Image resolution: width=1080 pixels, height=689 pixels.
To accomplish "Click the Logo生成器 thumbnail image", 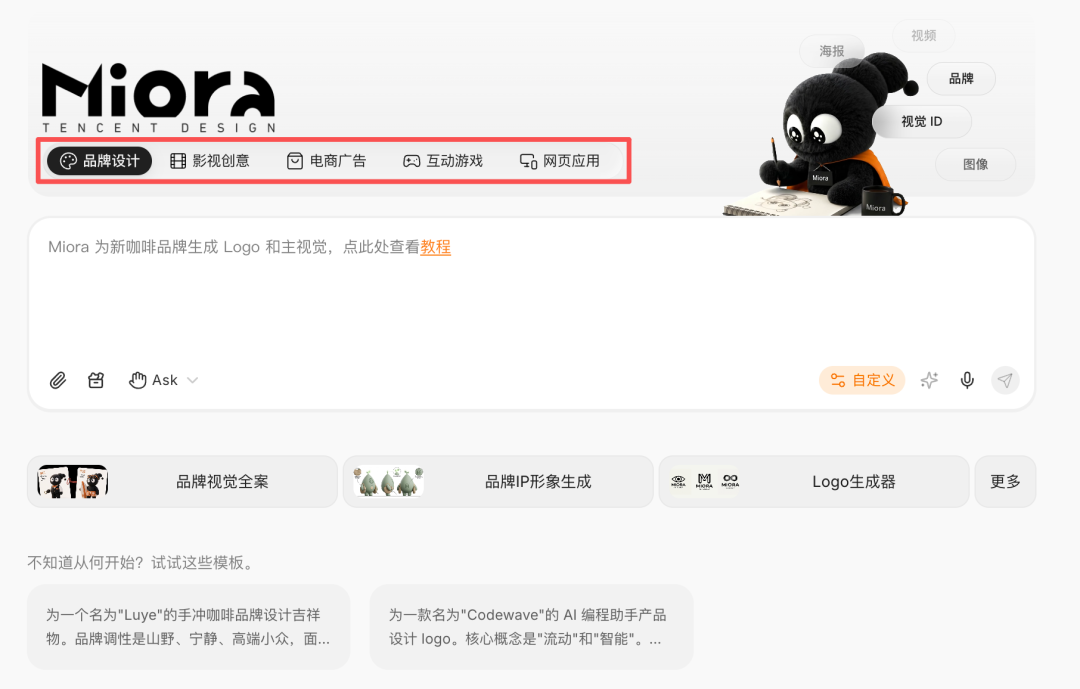I will [x=704, y=482].
